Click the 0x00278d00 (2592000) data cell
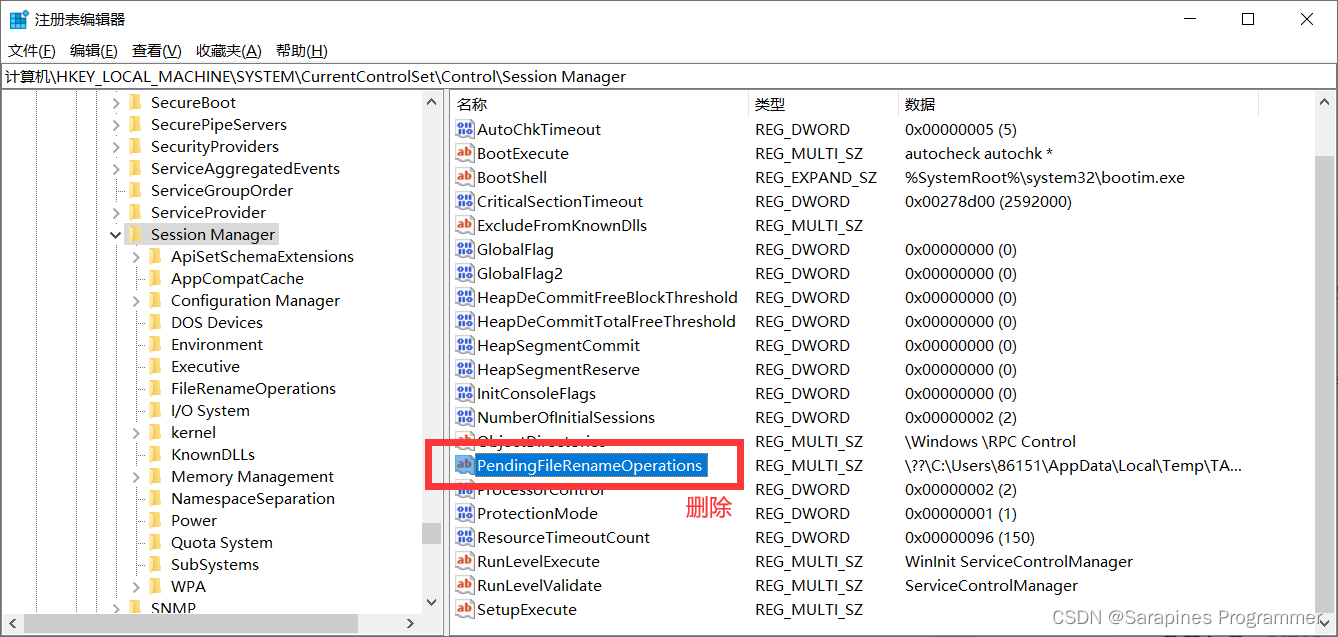Image resolution: width=1338 pixels, height=637 pixels. 988,201
